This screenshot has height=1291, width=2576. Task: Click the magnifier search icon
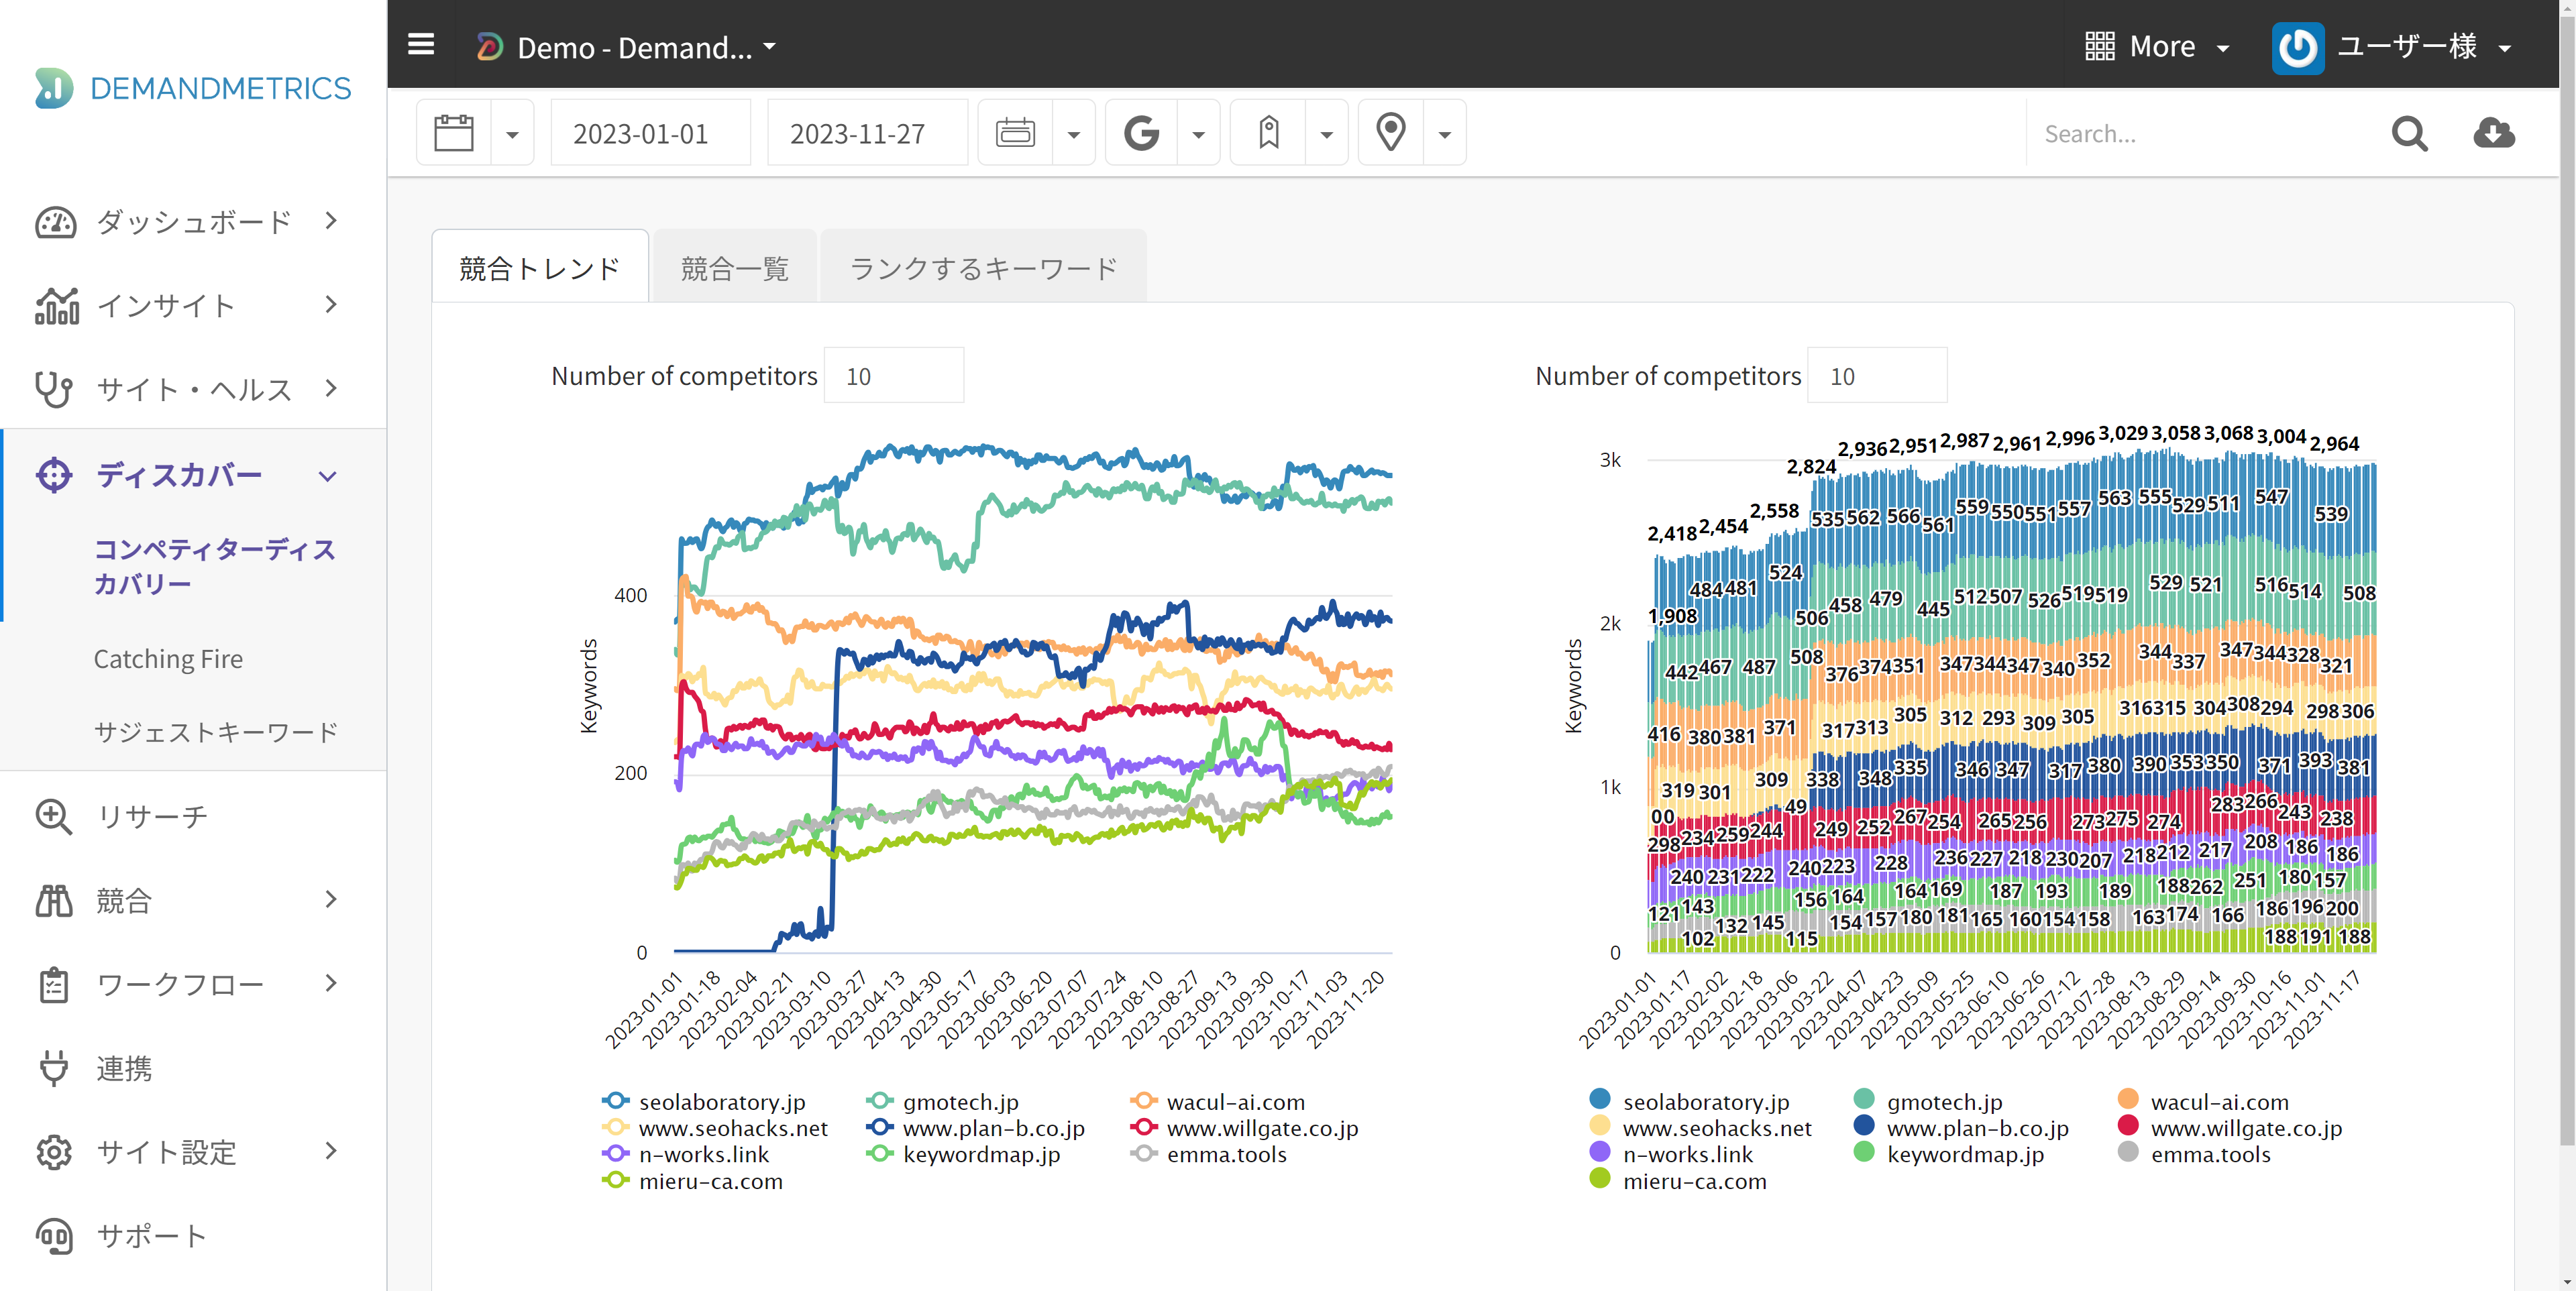click(x=2409, y=133)
